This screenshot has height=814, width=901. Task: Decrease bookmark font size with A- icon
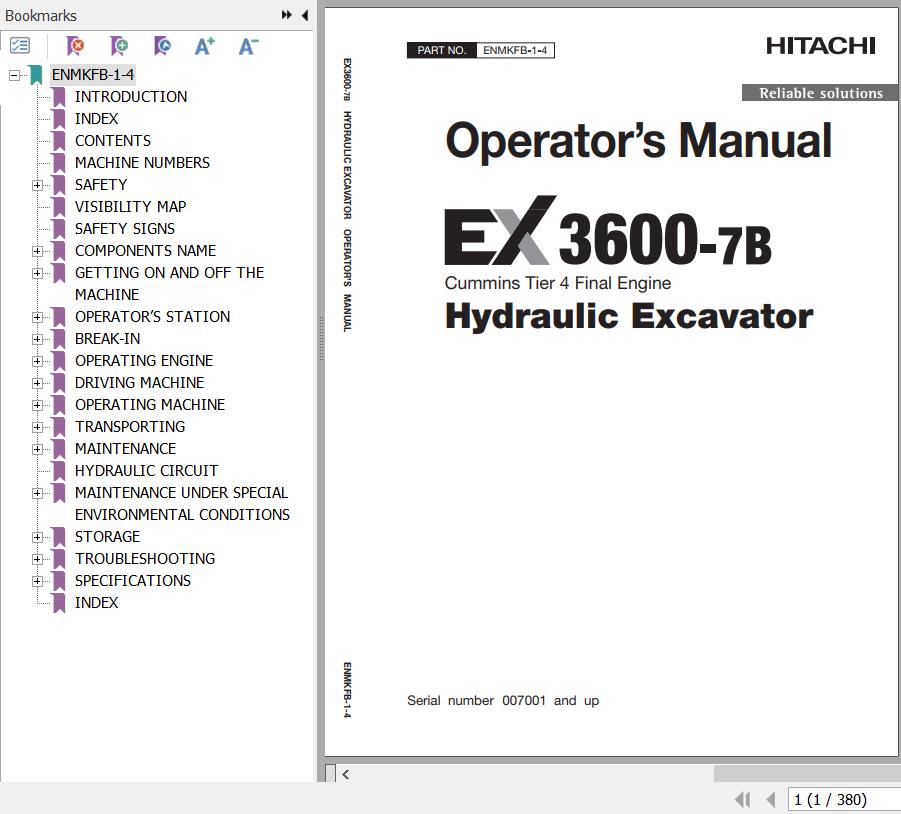click(248, 46)
